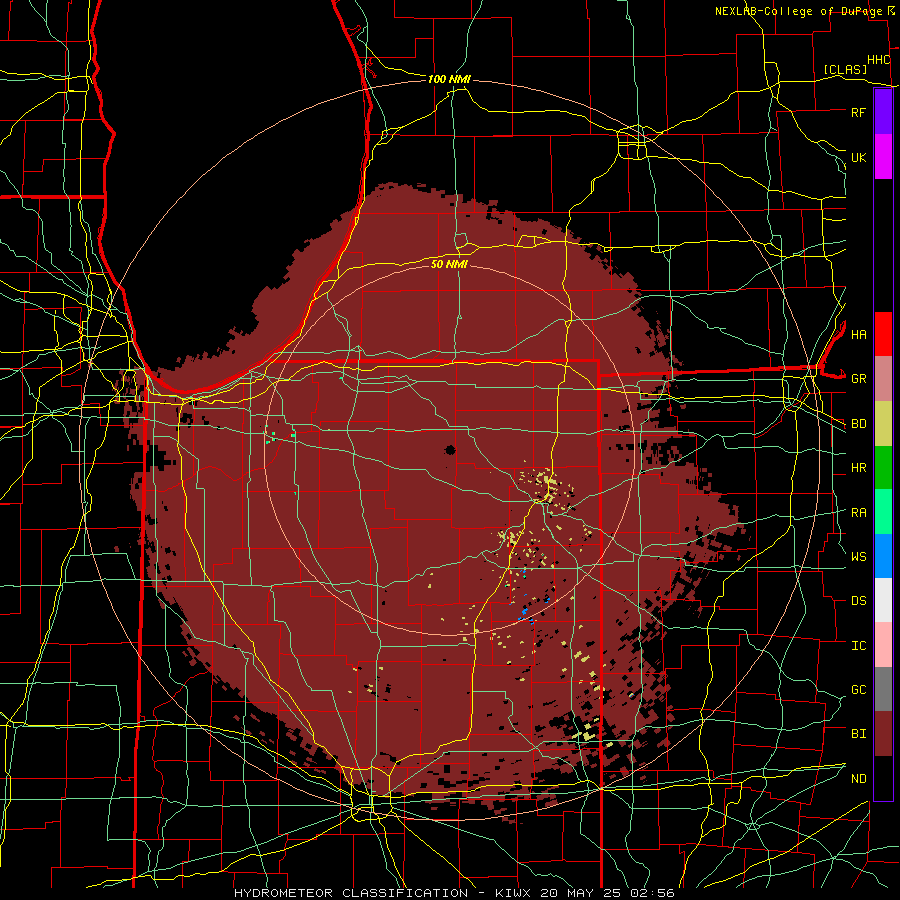Select the BD legend label
The image size is (900, 900).
pyautogui.click(x=858, y=424)
